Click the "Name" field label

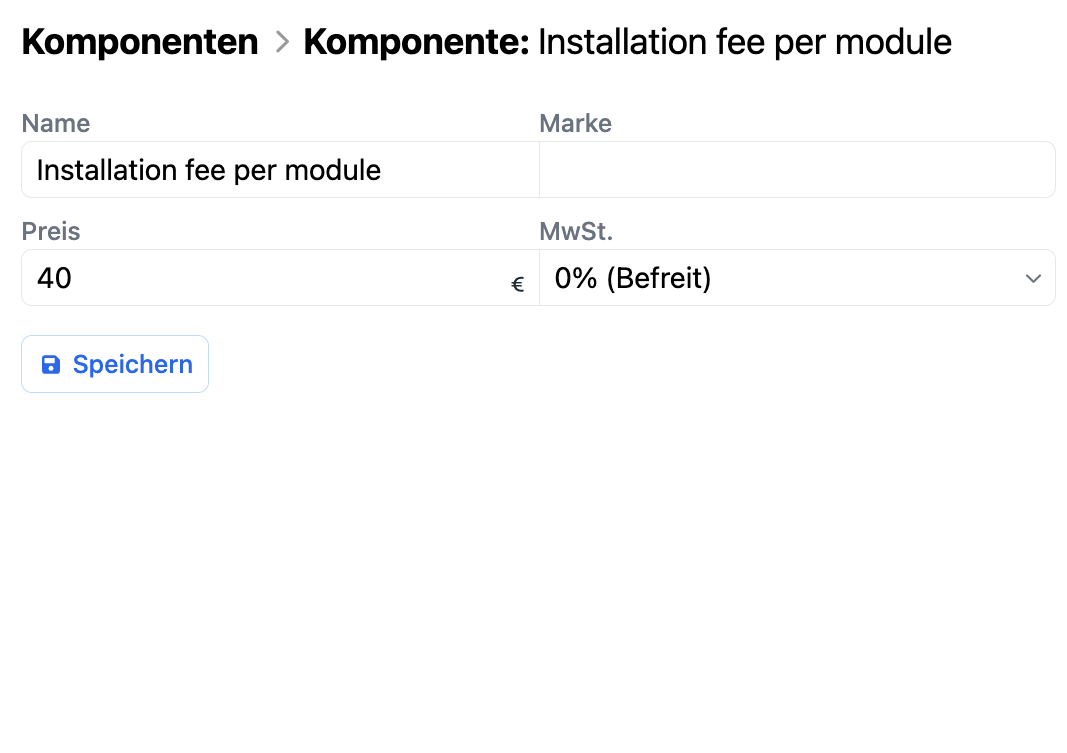pyautogui.click(x=56, y=124)
